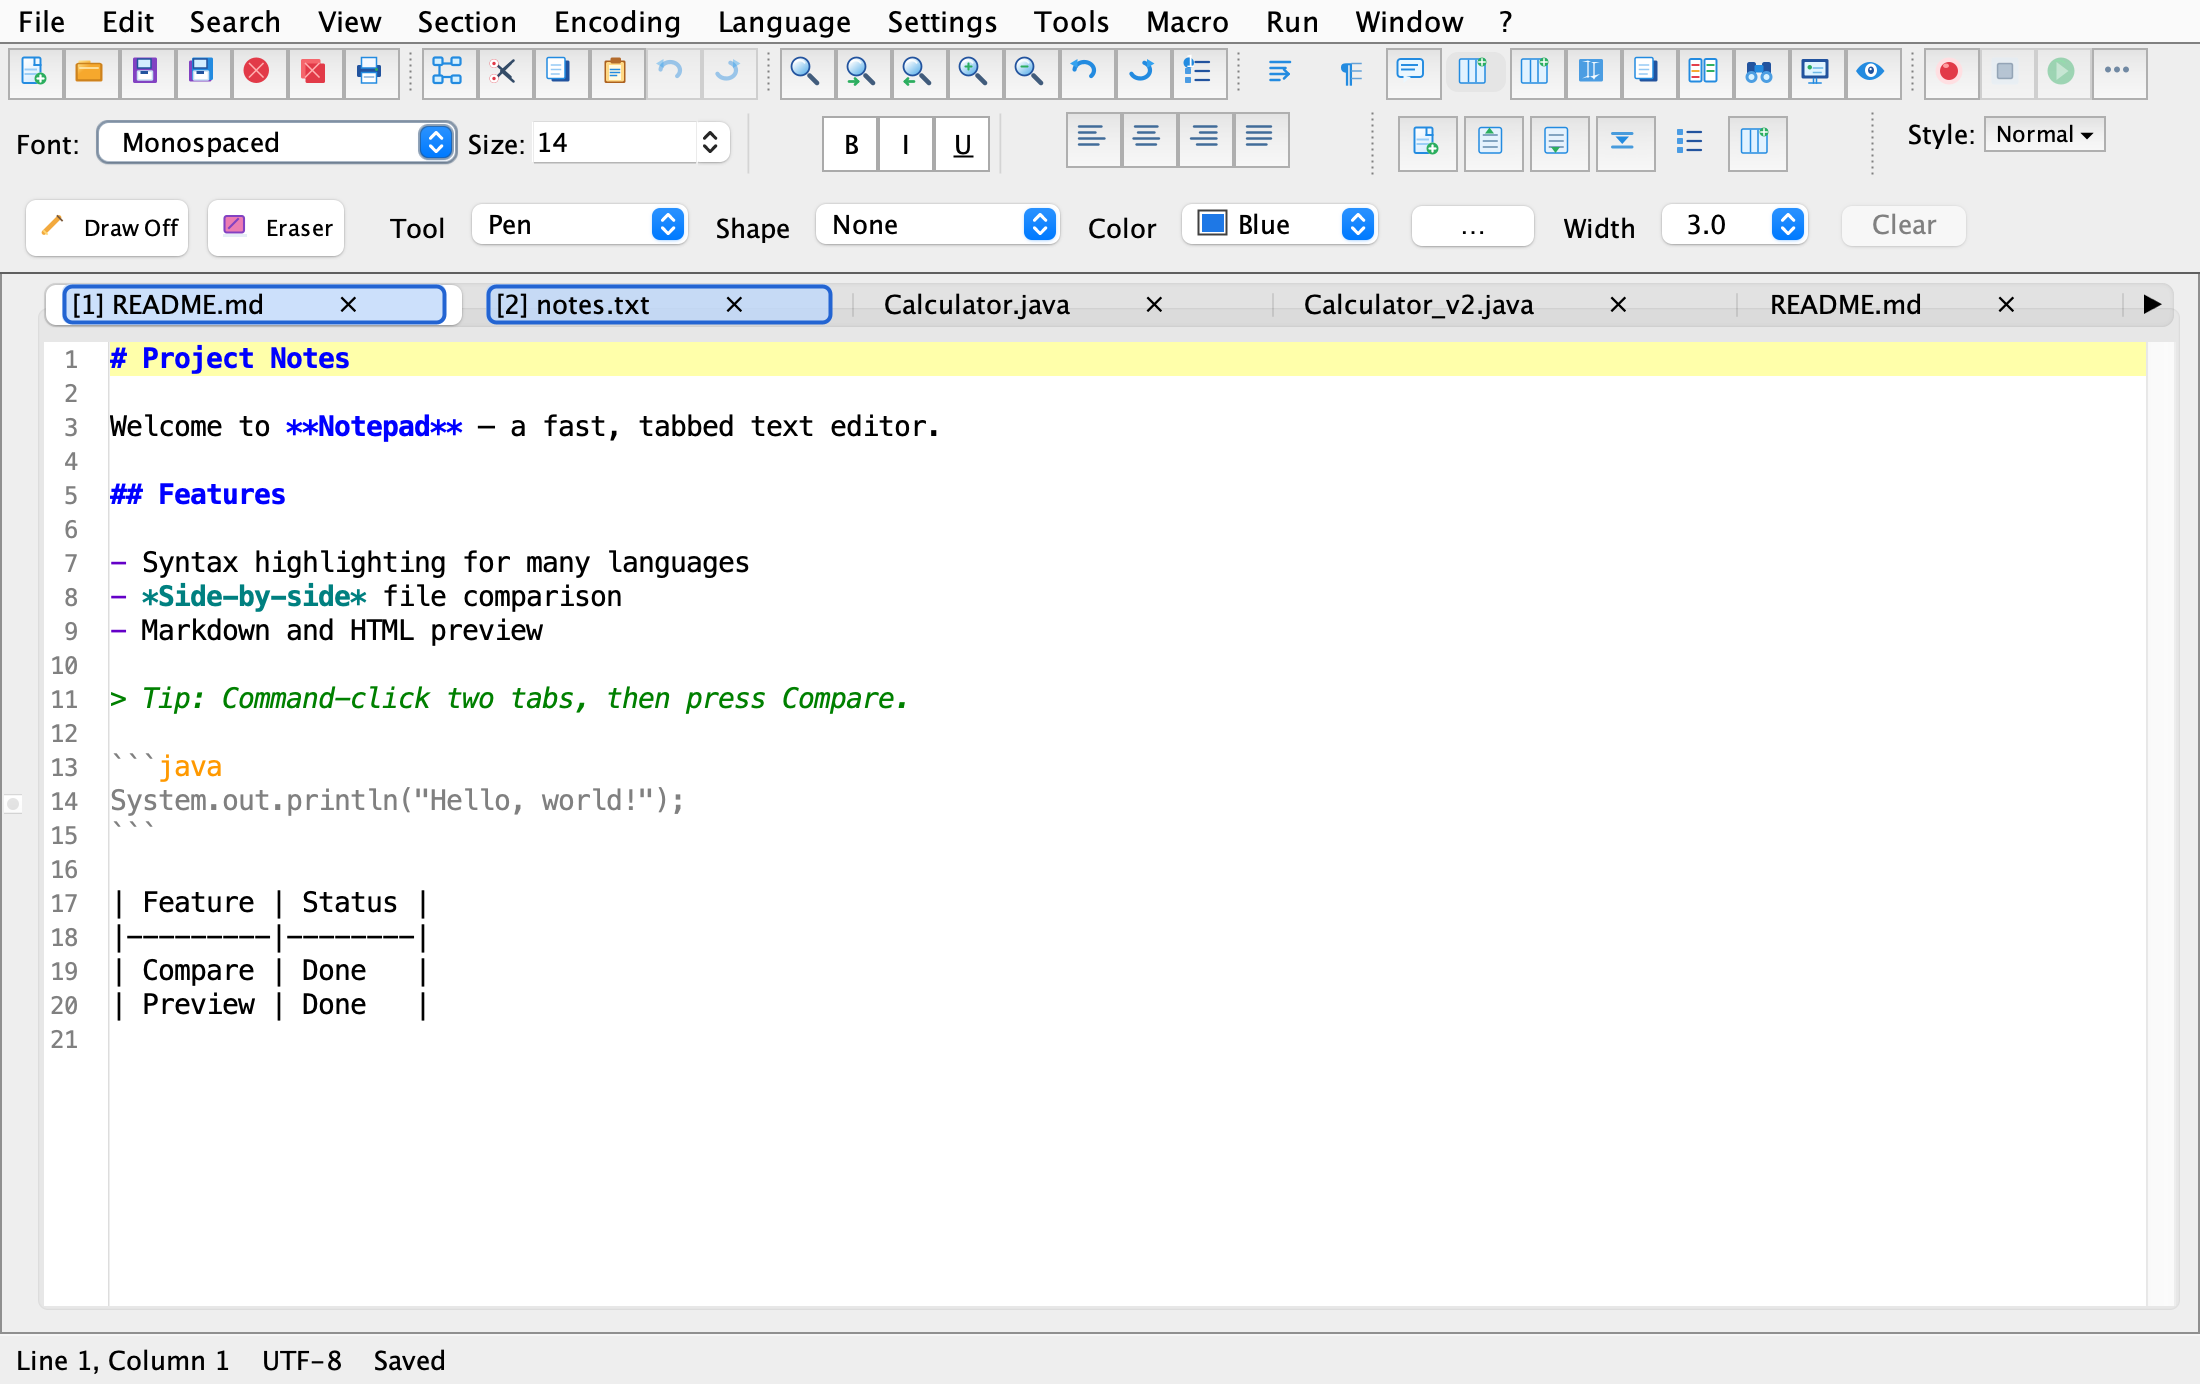
Task: Open the Language menu
Action: [784, 22]
